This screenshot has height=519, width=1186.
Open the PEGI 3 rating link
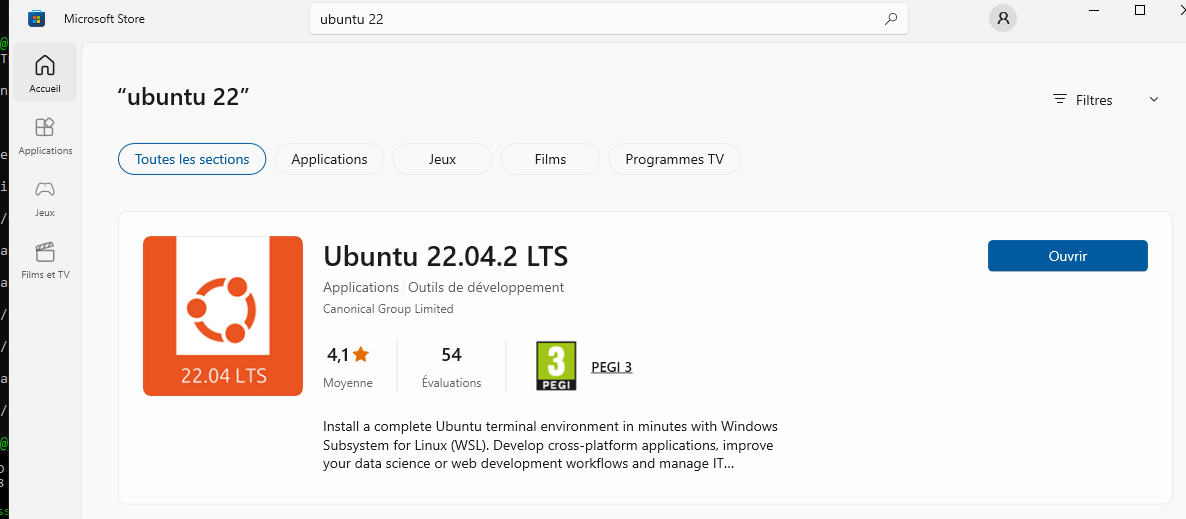pyautogui.click(x=612, y=367)
